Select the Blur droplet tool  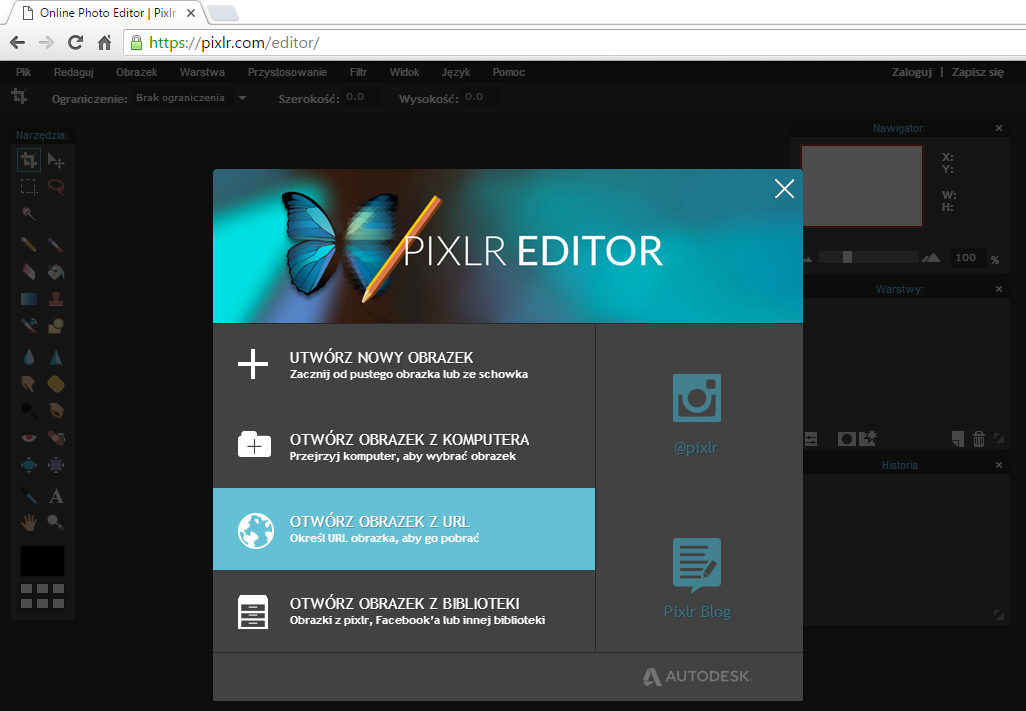(x=29, y=357)
